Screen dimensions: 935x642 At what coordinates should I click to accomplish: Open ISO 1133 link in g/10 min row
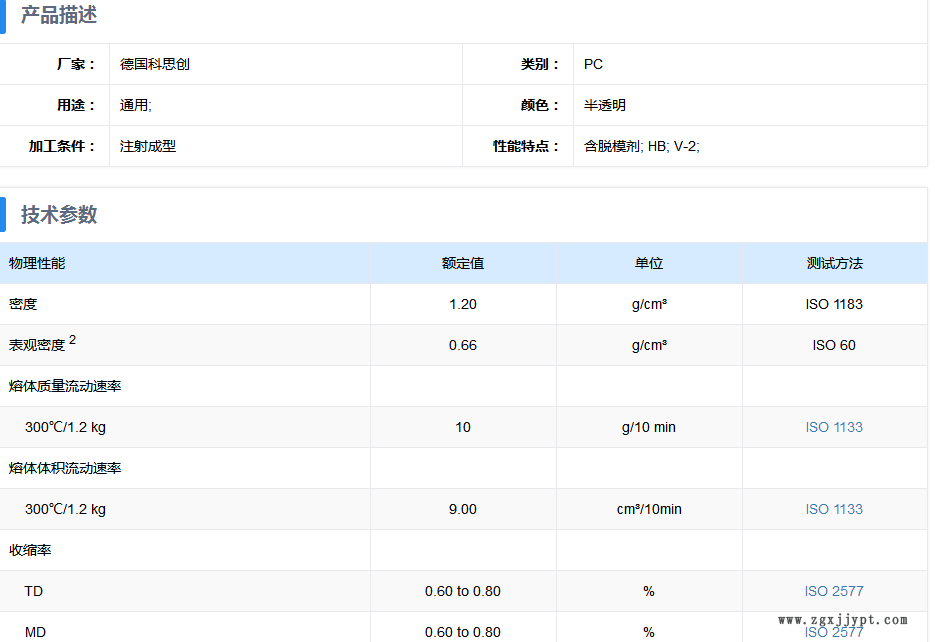point(833,427)
